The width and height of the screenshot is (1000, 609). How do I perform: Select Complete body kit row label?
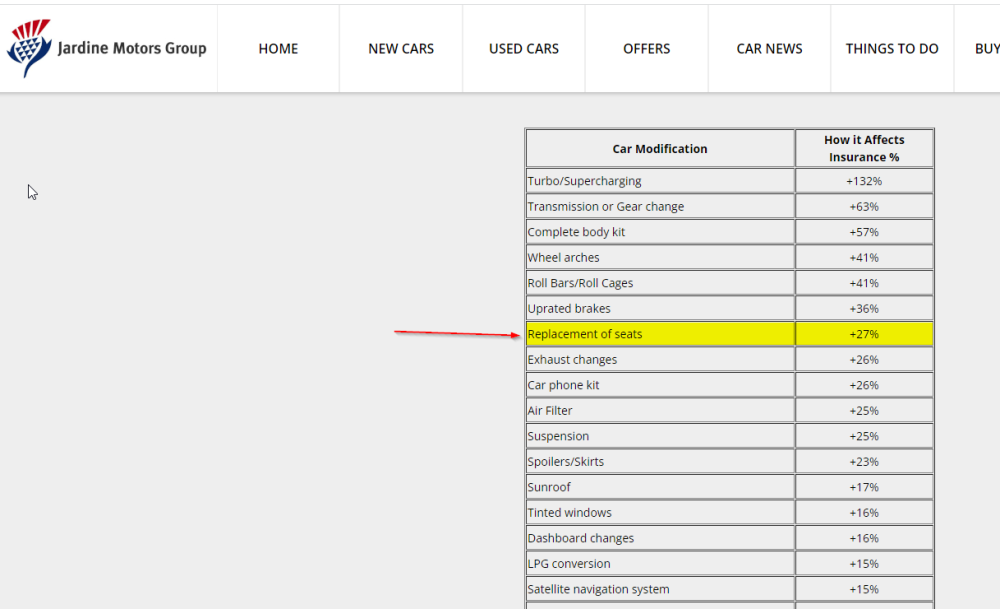click(x=576, y=232)
